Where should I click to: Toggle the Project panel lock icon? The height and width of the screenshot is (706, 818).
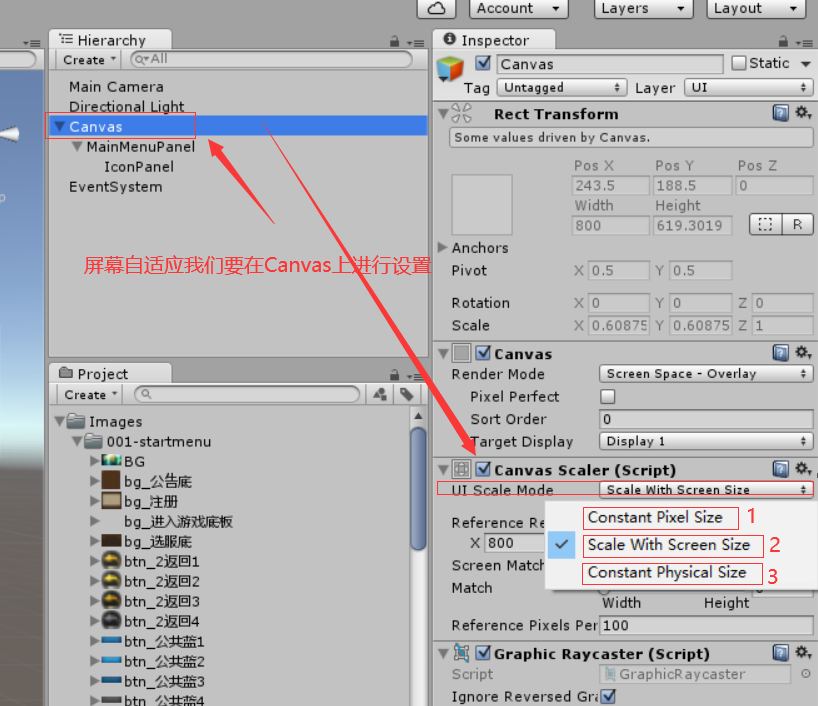[394, 375]
